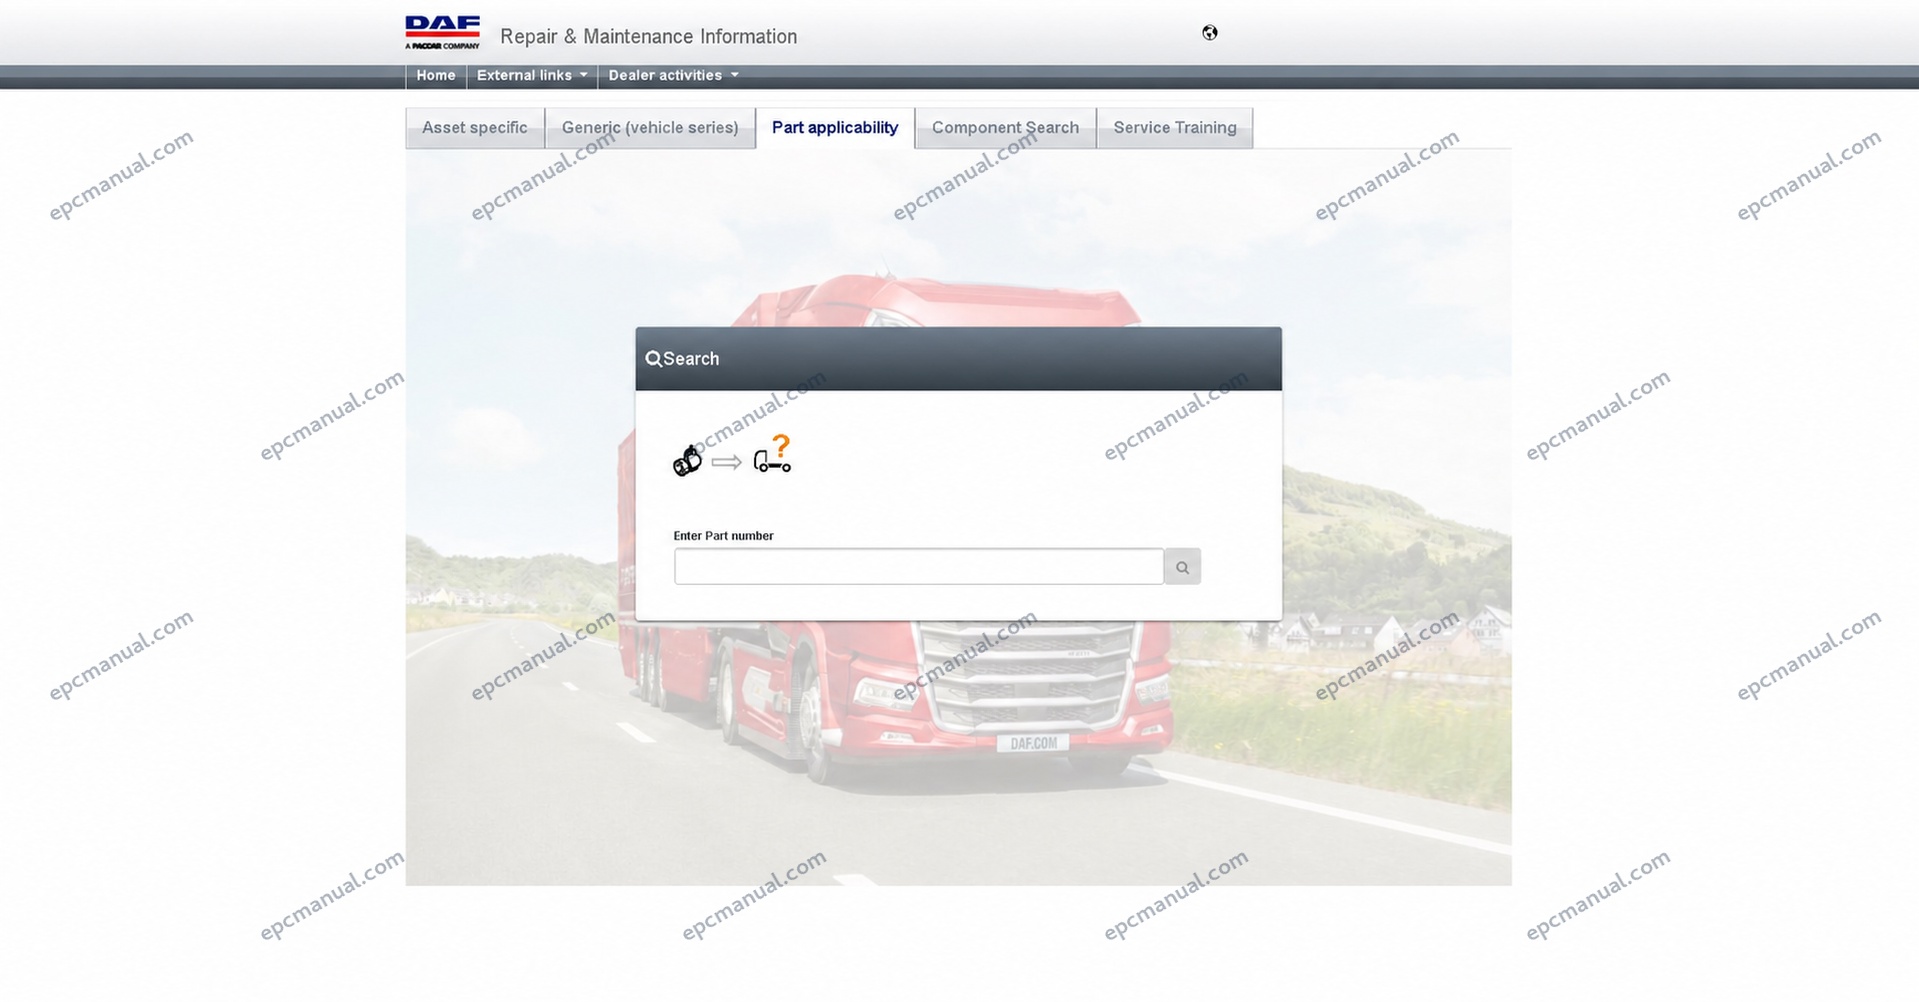Switch to the Asset specific tab
Viewport: 1919px width, 1002px height.
click(475, 128)
